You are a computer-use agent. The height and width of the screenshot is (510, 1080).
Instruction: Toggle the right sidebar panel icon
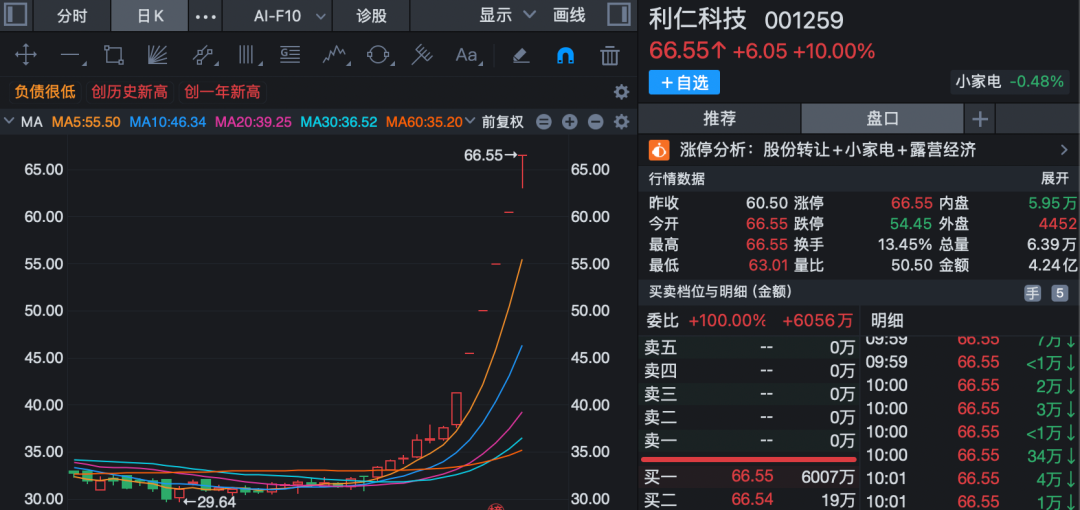tap(619, 14)
